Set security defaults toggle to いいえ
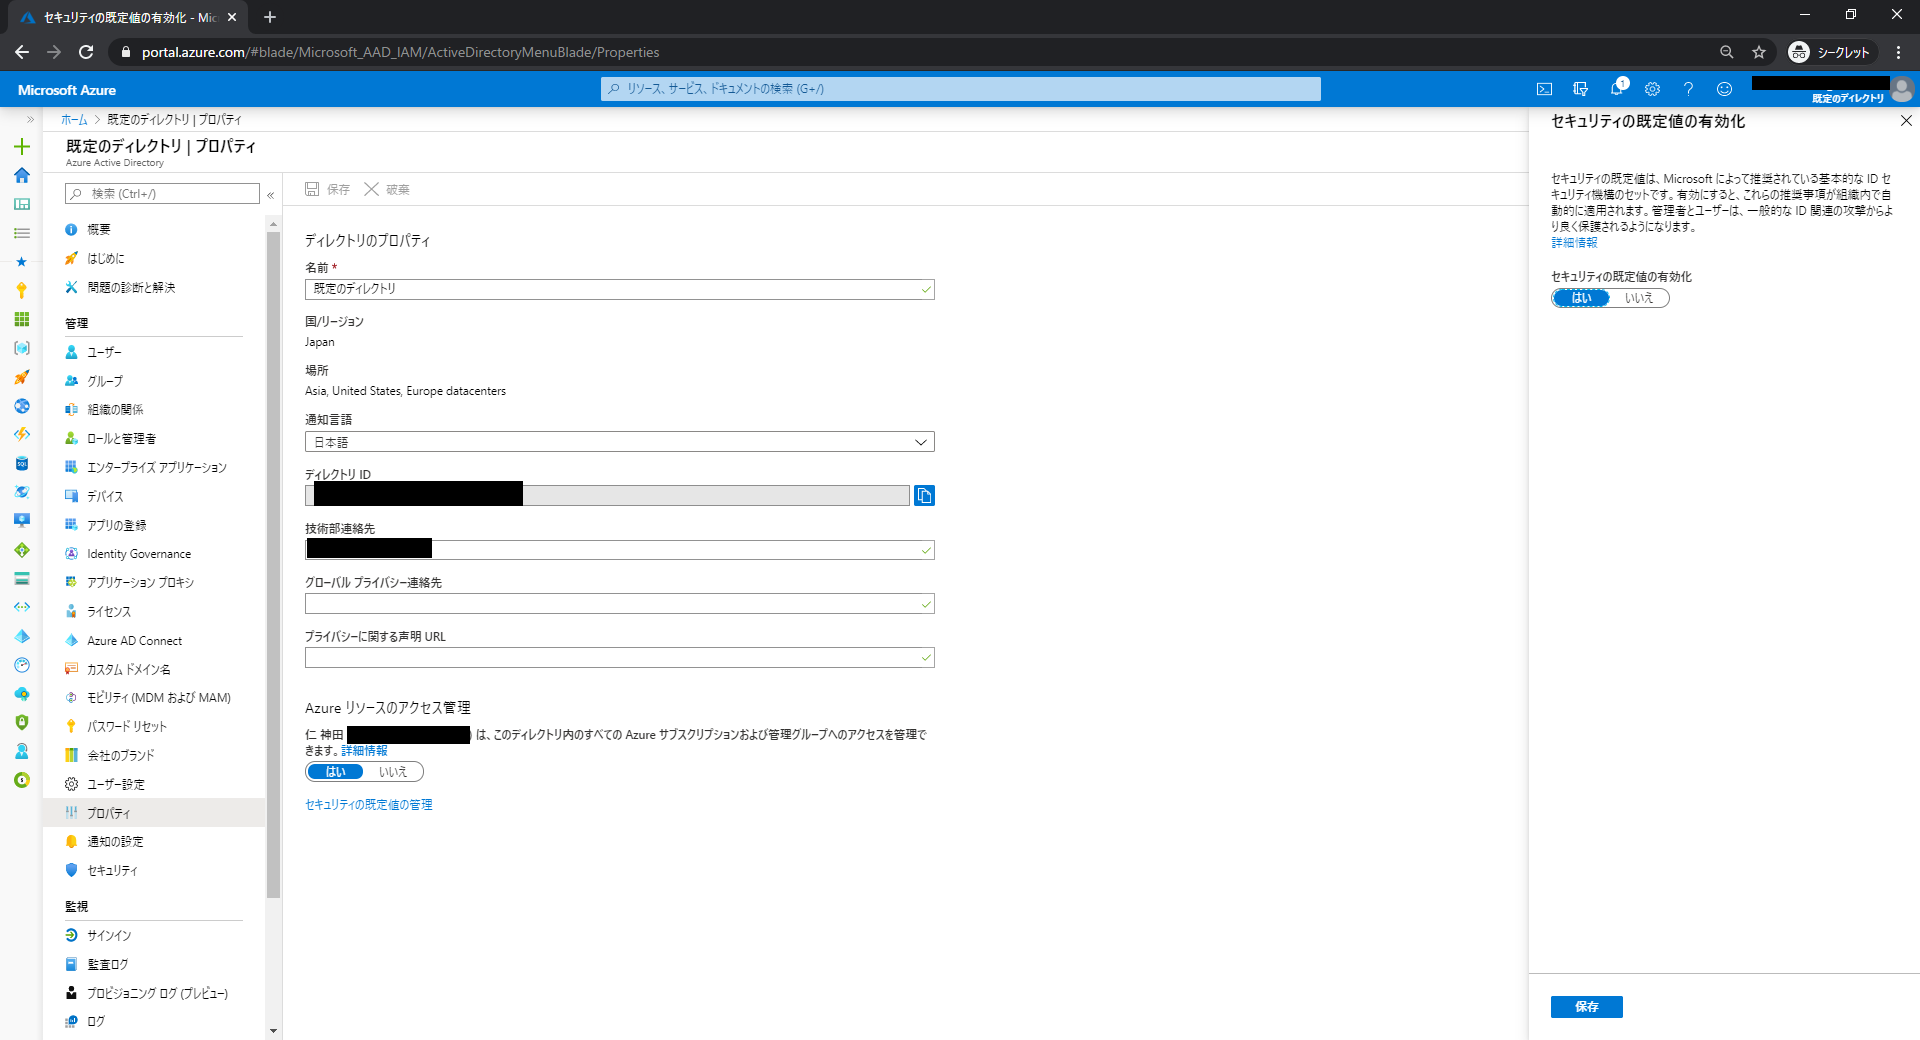 pyautogui.click(x=1638, y=298)
